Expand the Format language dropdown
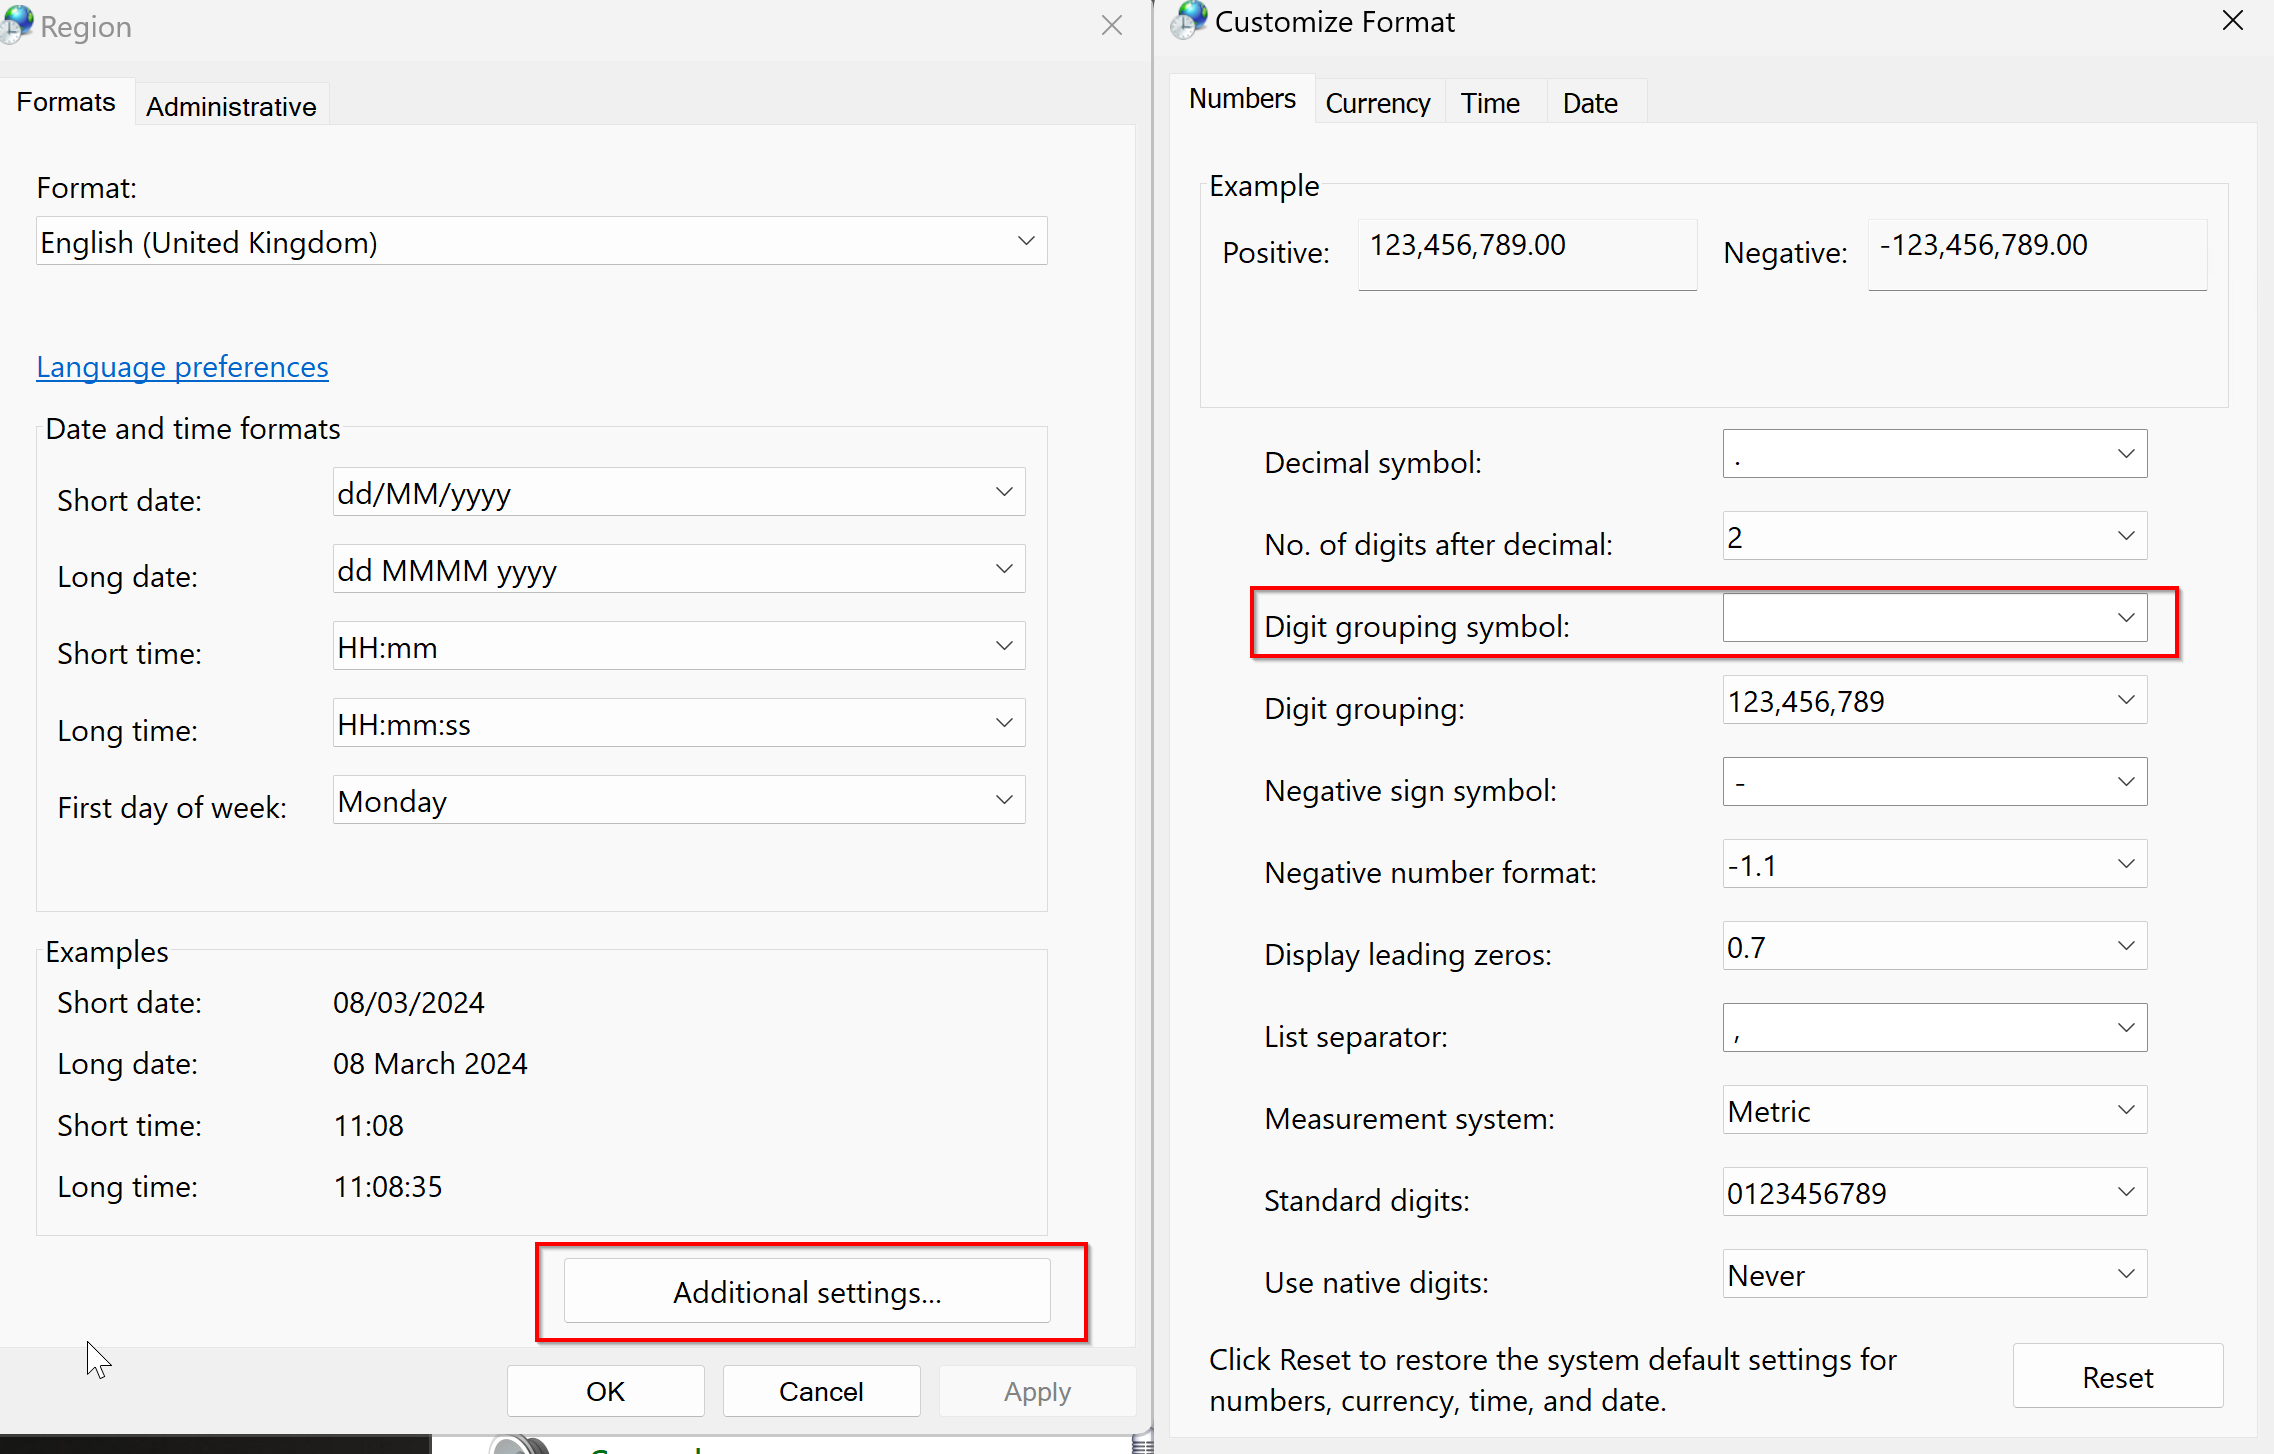The width and height of the screenshot is (2274, 1454). coord(1025,241)
